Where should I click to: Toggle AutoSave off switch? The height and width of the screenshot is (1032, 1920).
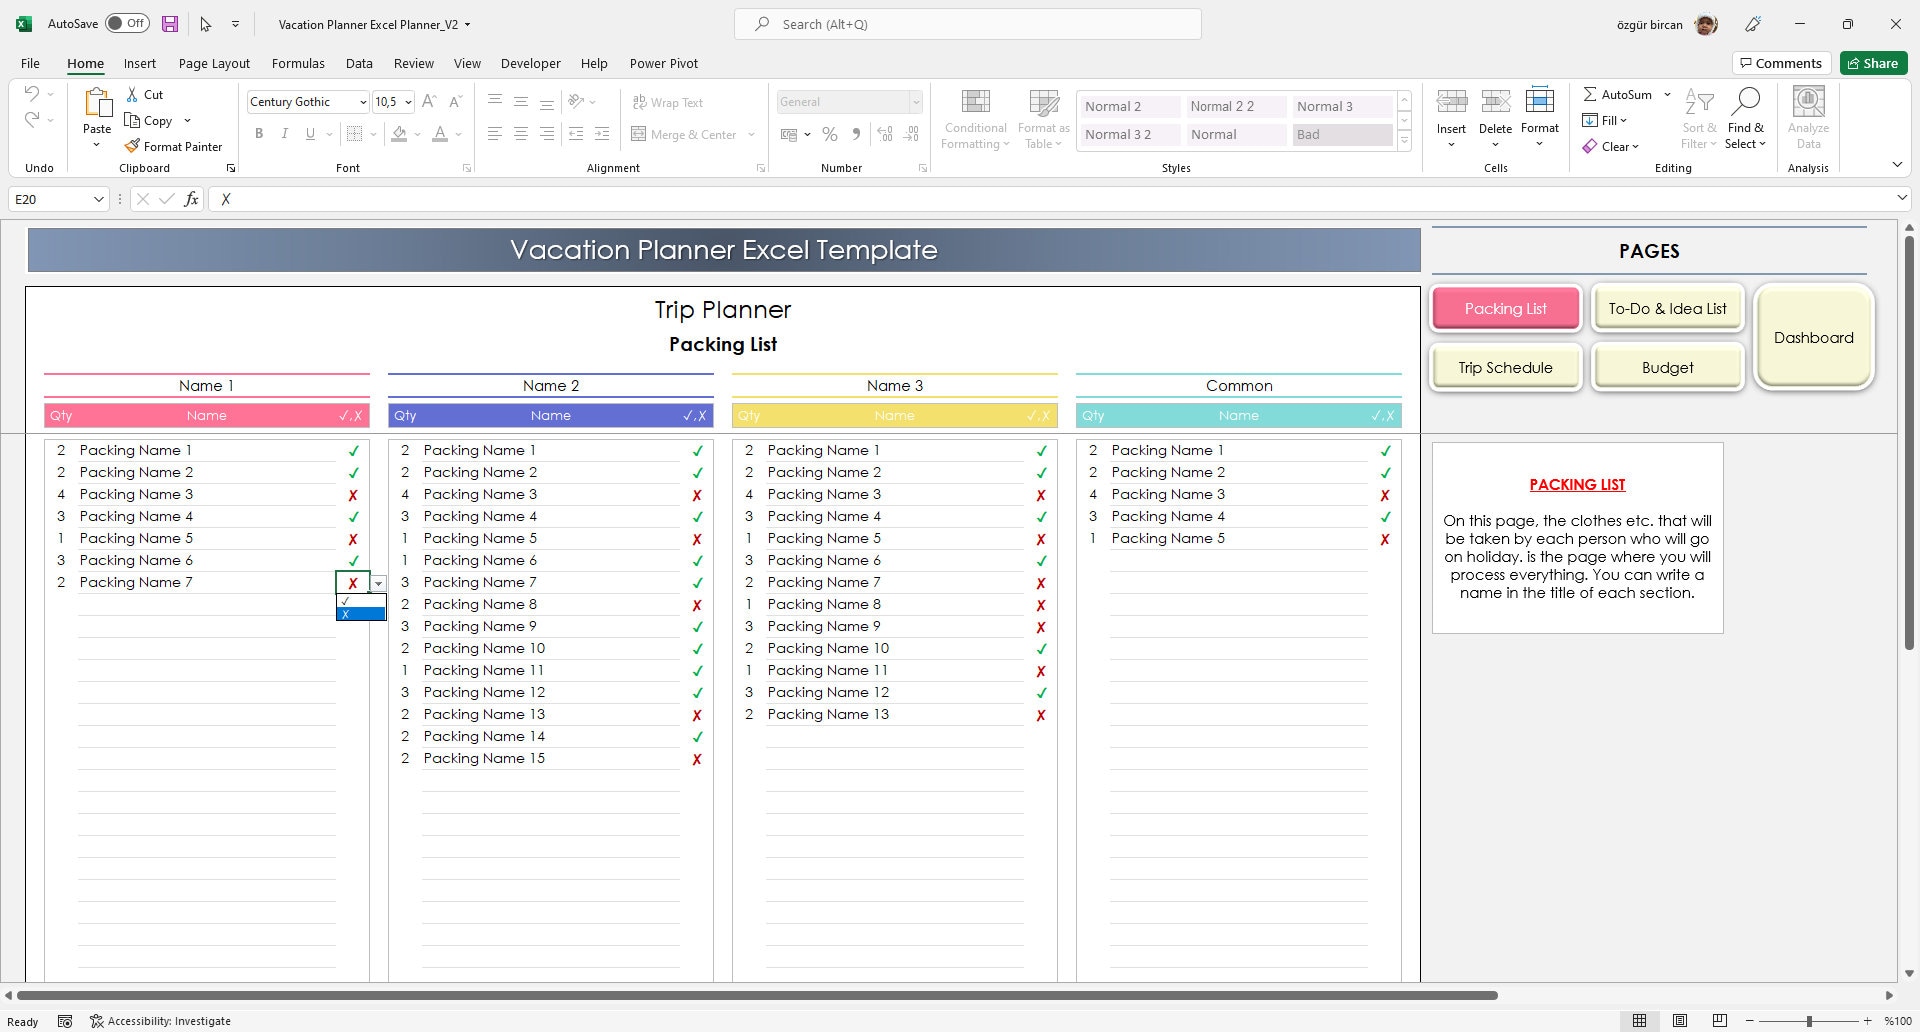(x=125, y=22)
